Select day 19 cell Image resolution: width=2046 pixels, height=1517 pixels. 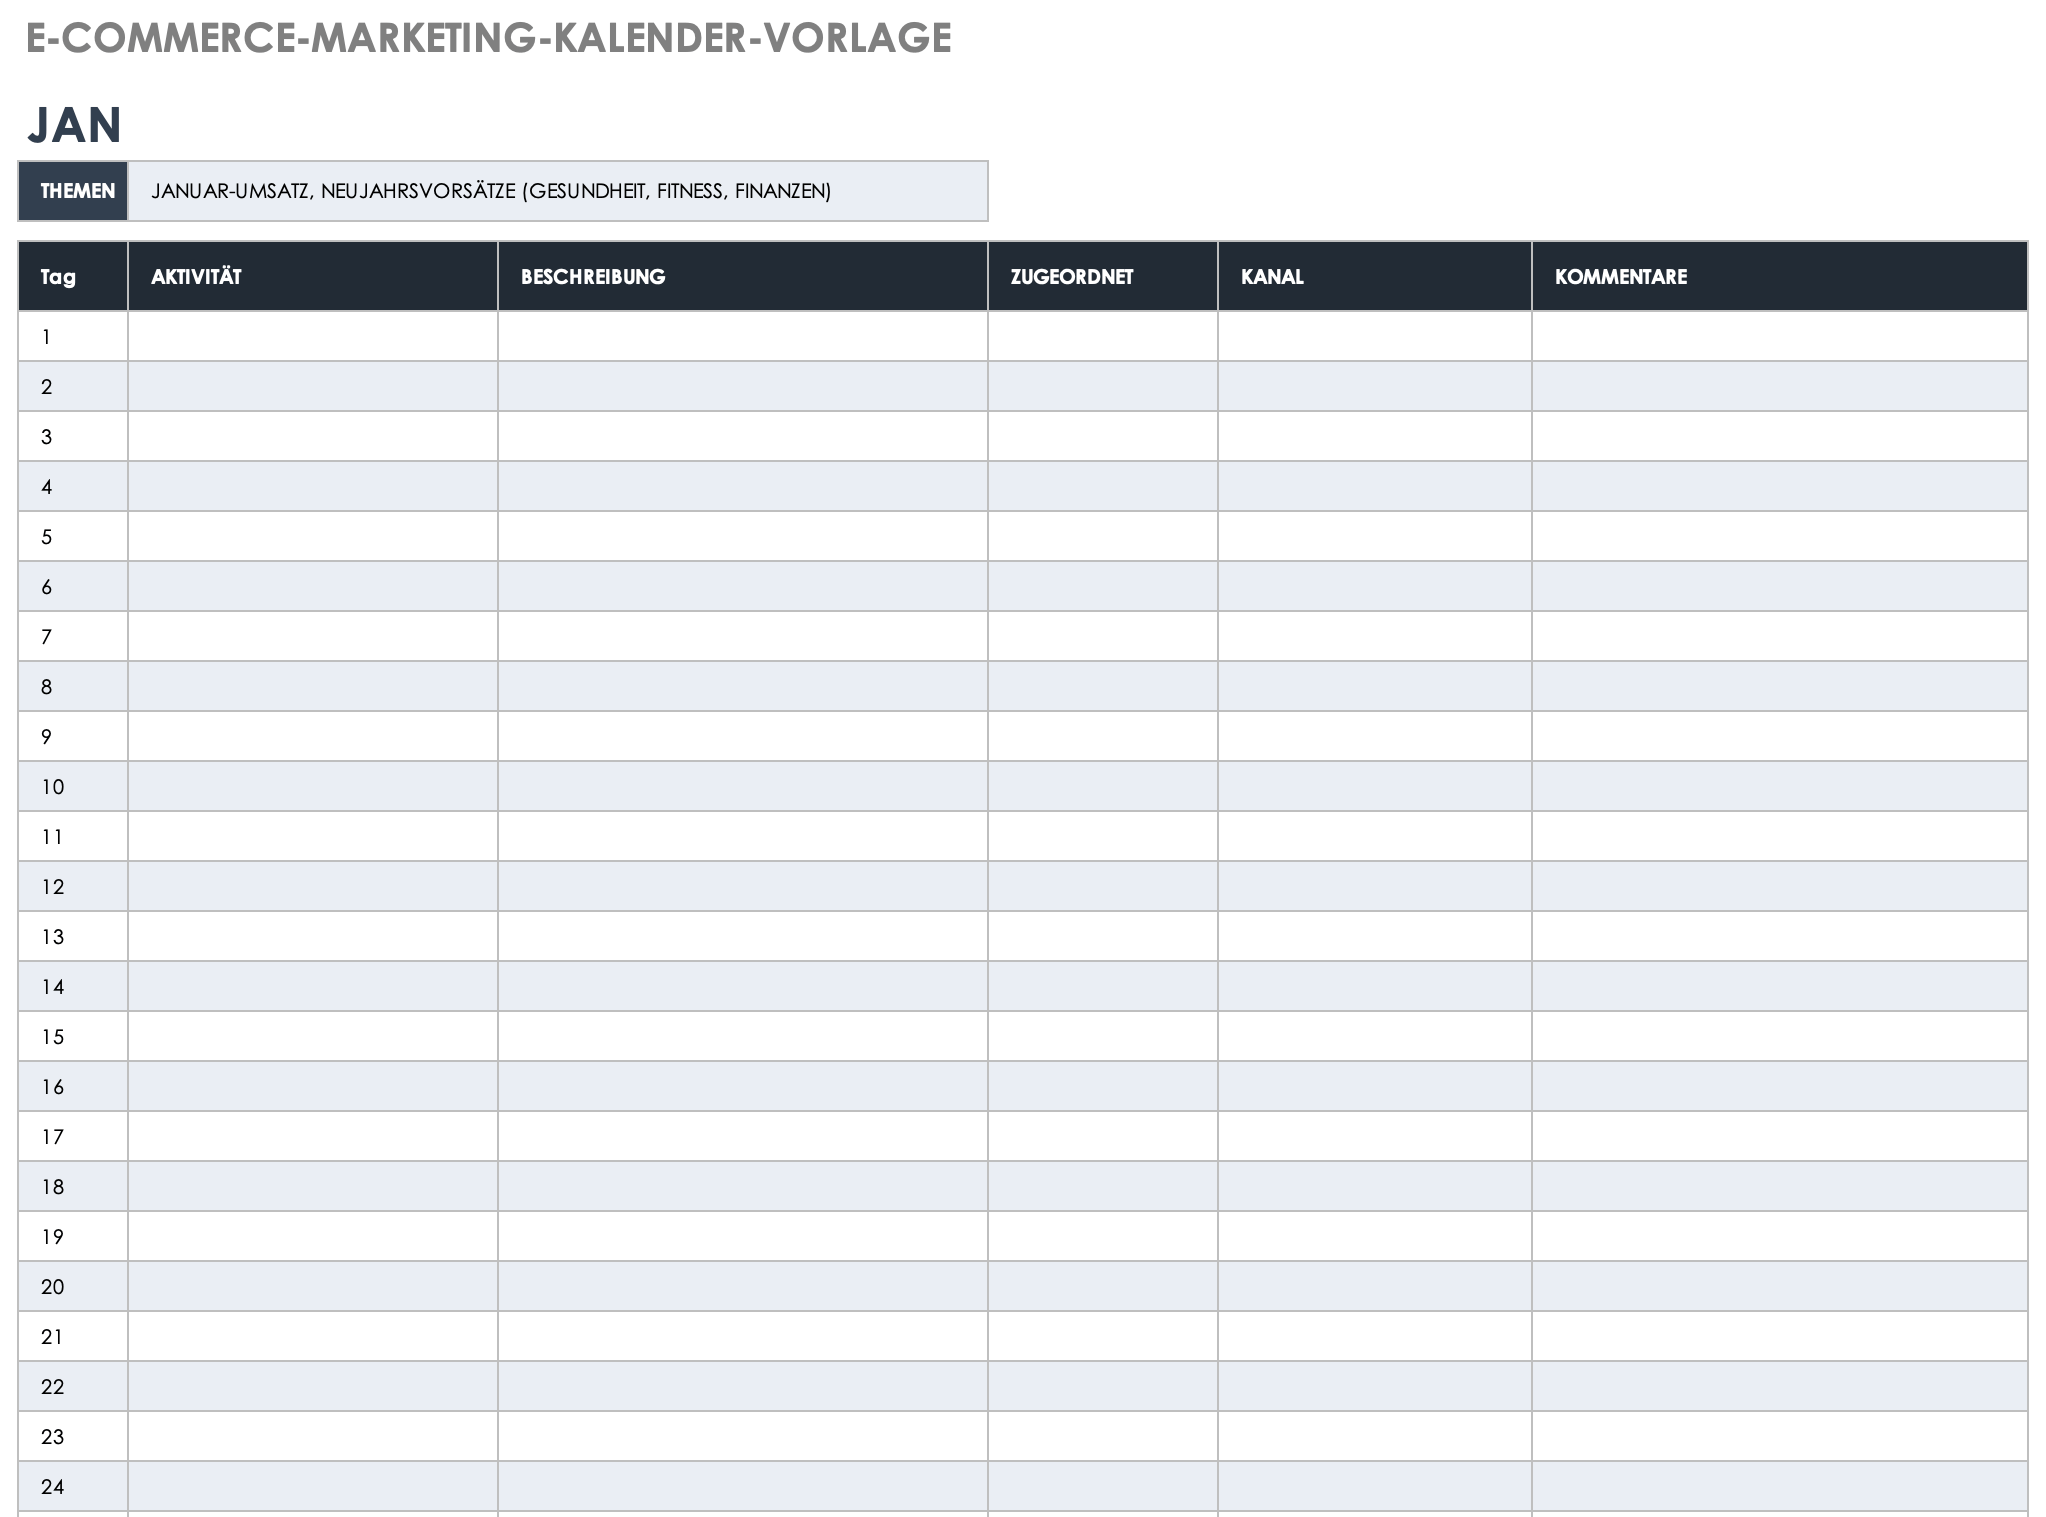[x=73, y=1237]
